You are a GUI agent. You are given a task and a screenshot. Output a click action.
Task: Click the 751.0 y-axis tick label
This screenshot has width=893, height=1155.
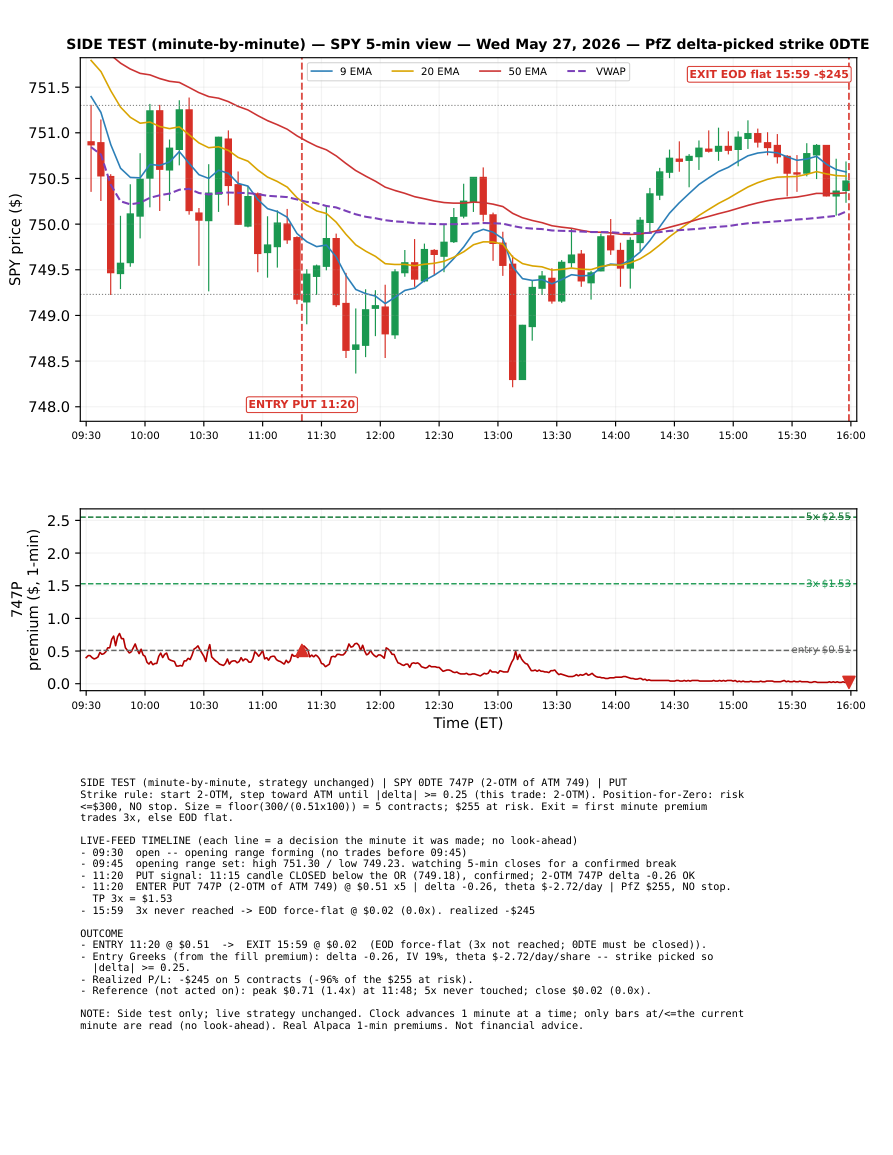49,133
